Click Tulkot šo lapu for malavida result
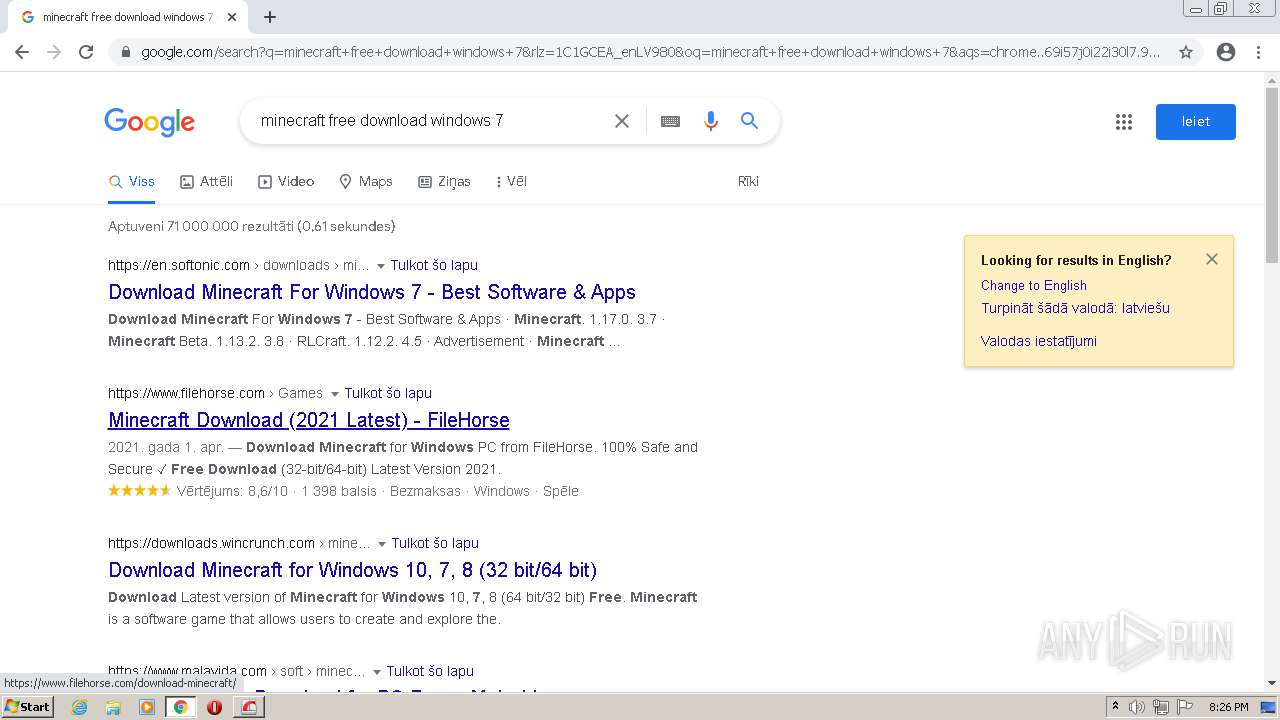Image resolution: width=1280 pixels, height=720 pixels. (x=430, y=671)
